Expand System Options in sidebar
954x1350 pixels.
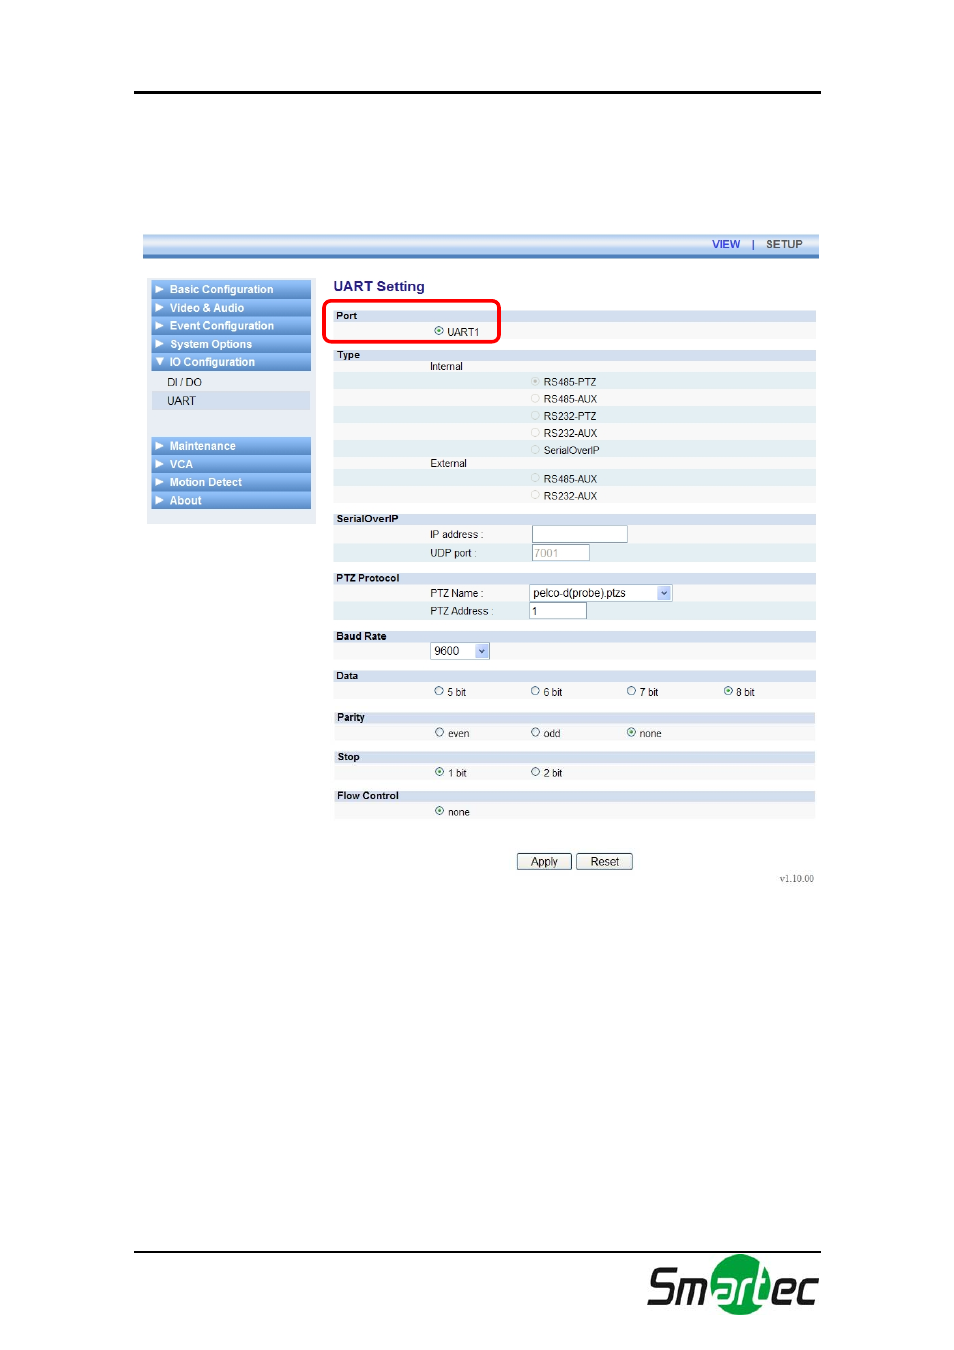(x=231, y=344)
